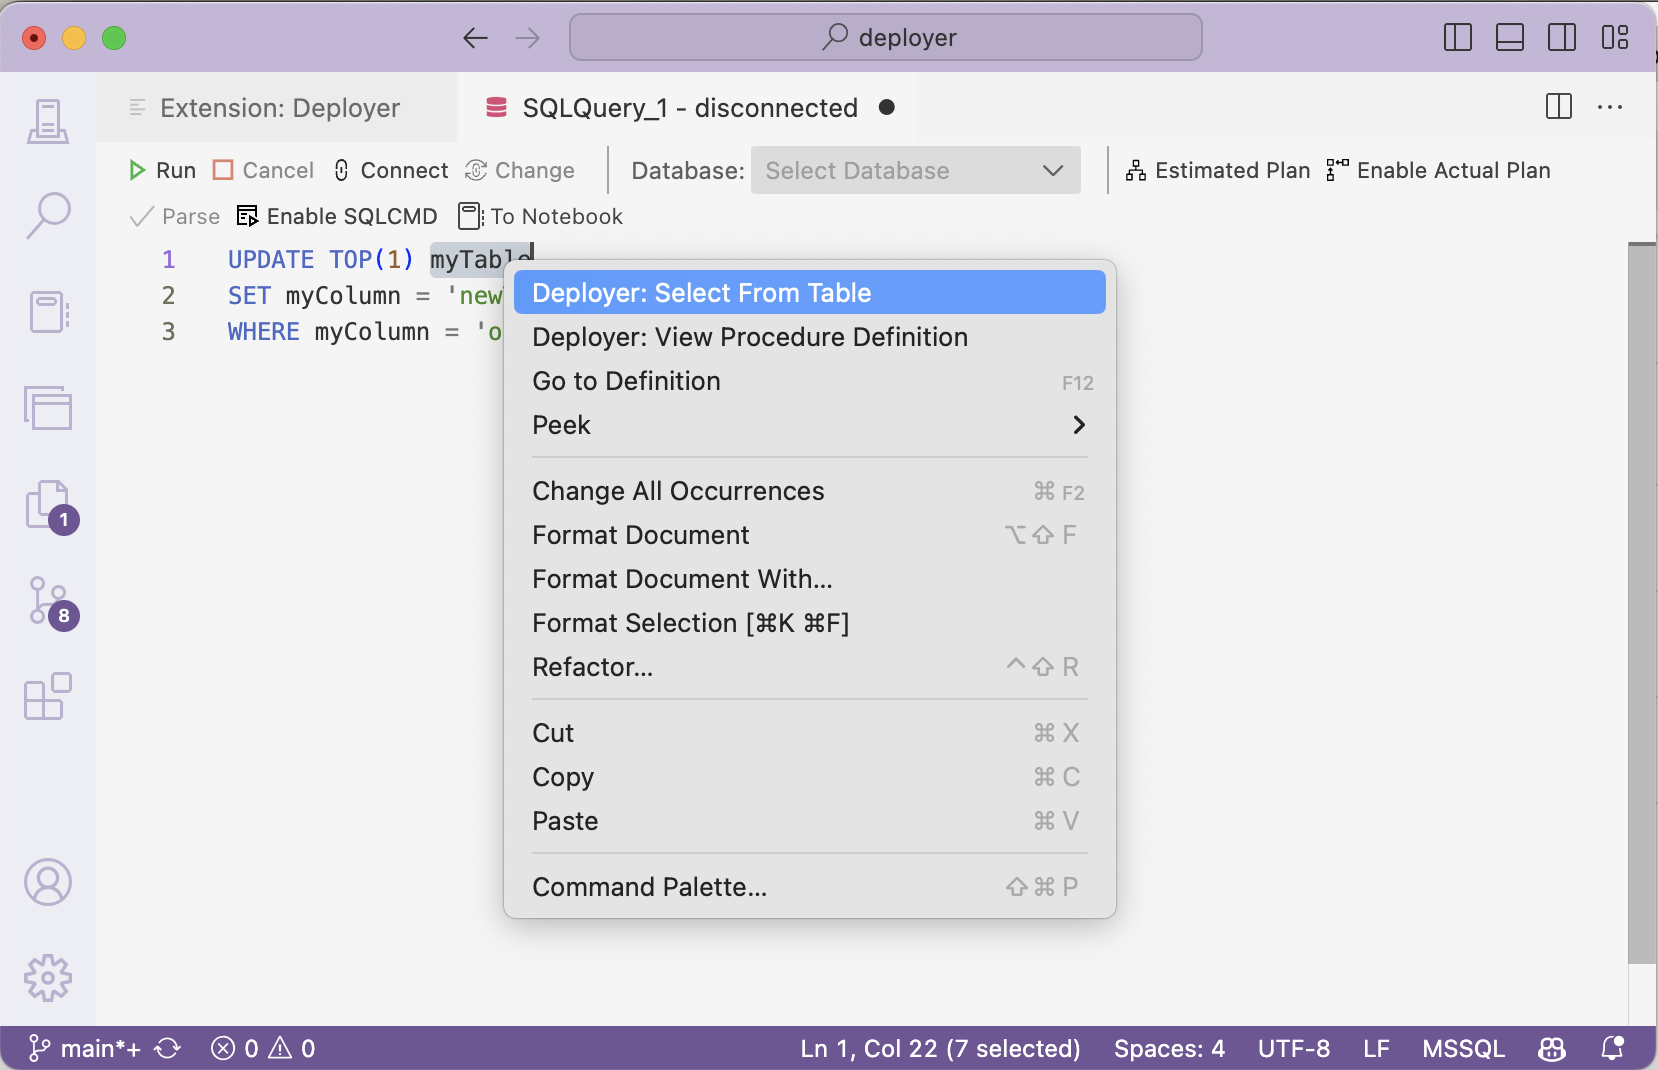Toggle secondary side bar layout icon

pos(1562,38)
